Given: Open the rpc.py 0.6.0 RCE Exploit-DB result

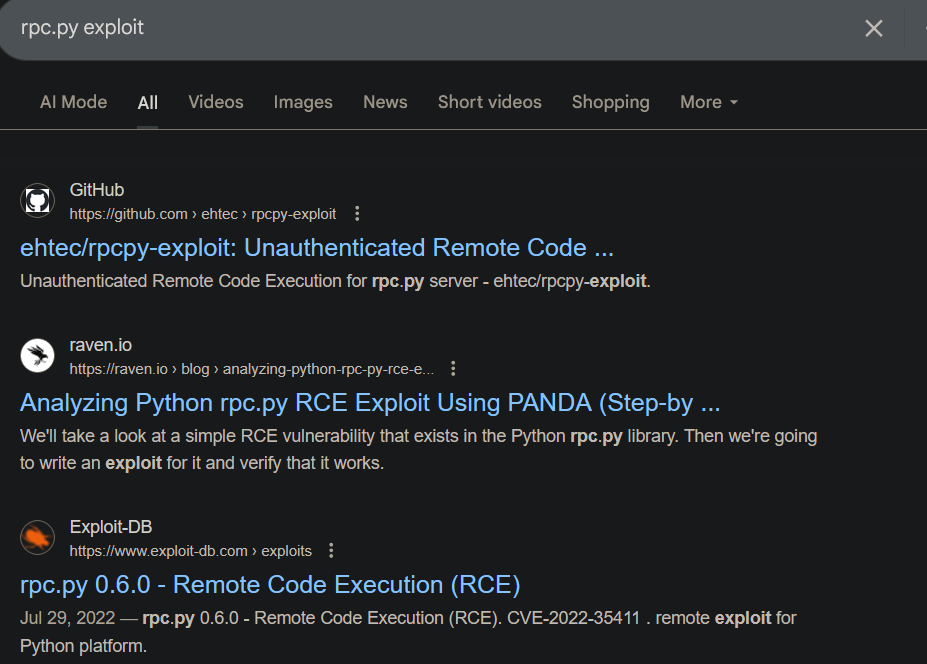Looking at the screenshot, I should (x=269, y=585).
